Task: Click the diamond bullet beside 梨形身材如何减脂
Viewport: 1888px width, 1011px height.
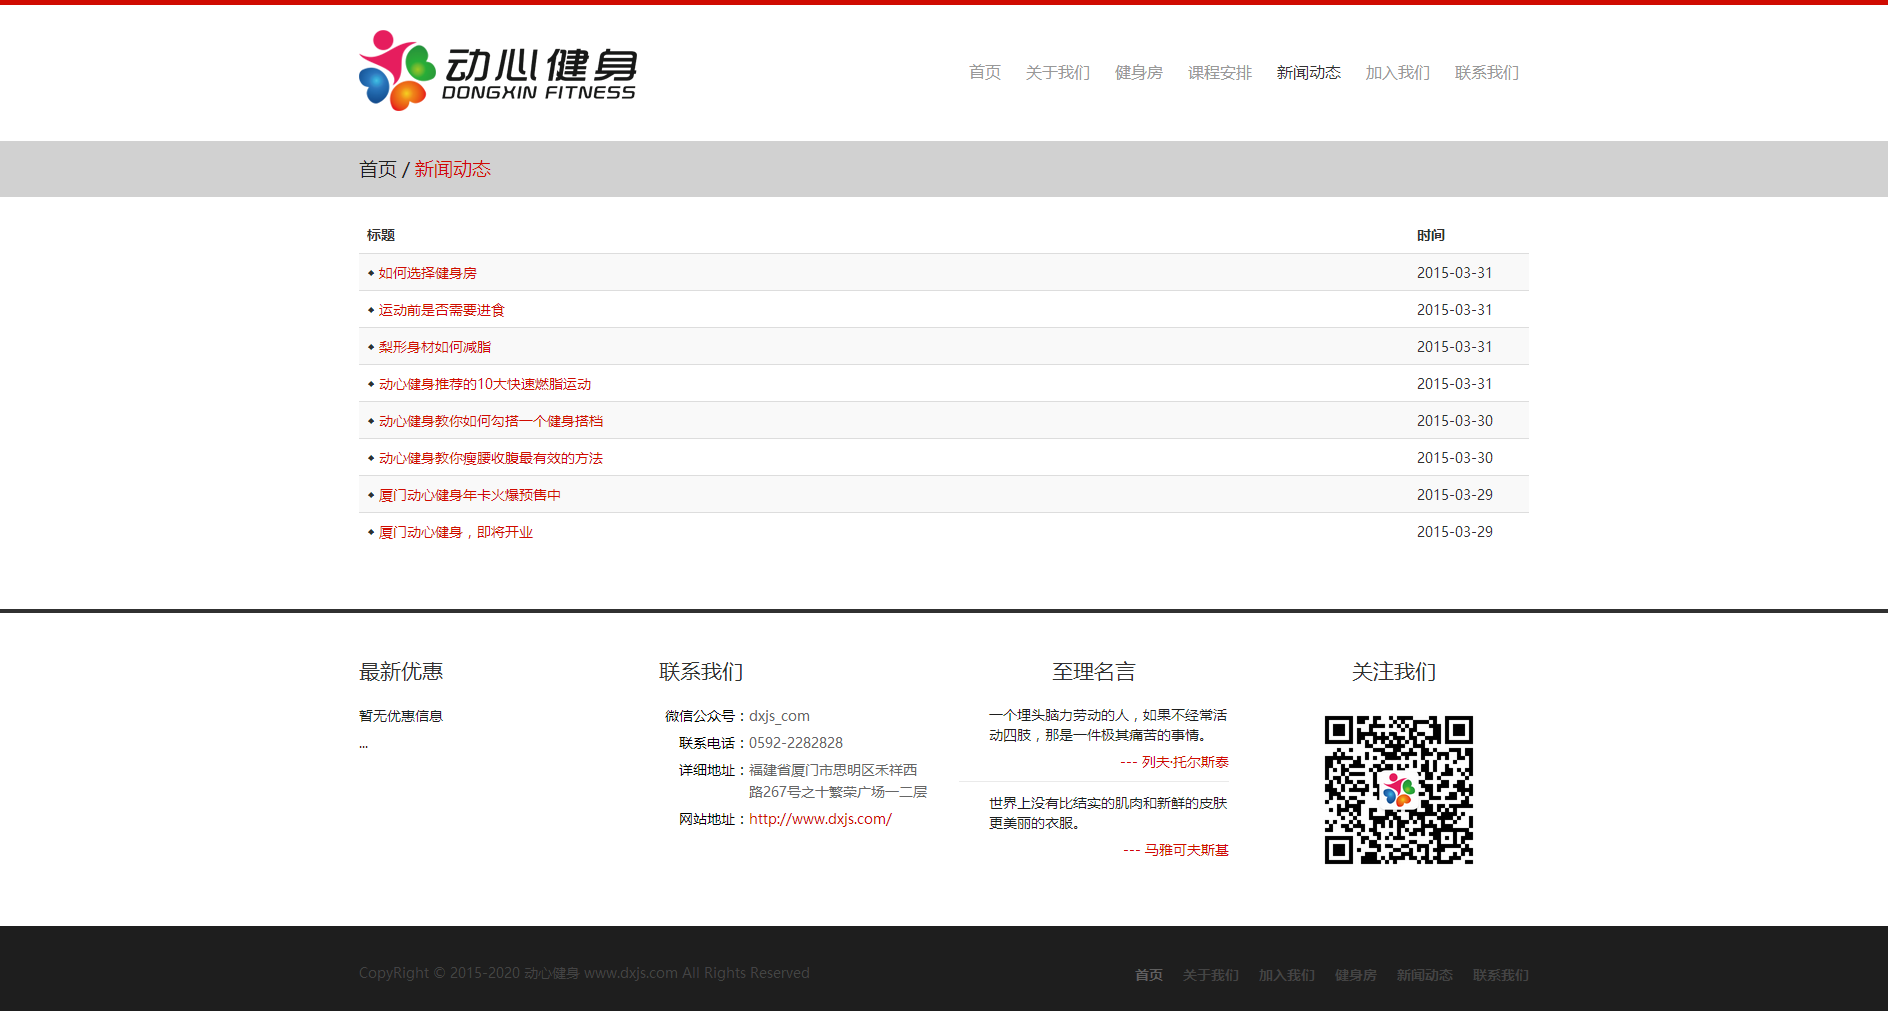Action: coord(370,346)
